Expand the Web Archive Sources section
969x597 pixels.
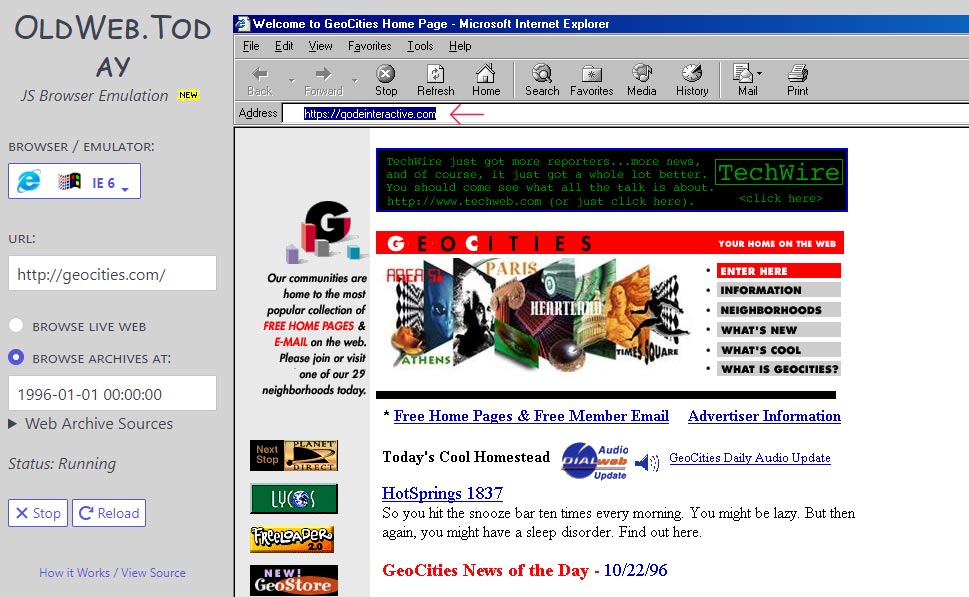[x=90, y=424]
